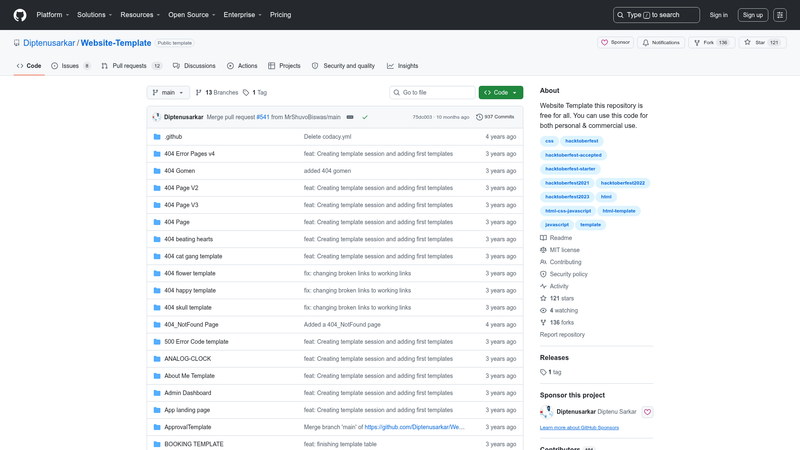Click the Sponsor heart button

pos(615,42)
